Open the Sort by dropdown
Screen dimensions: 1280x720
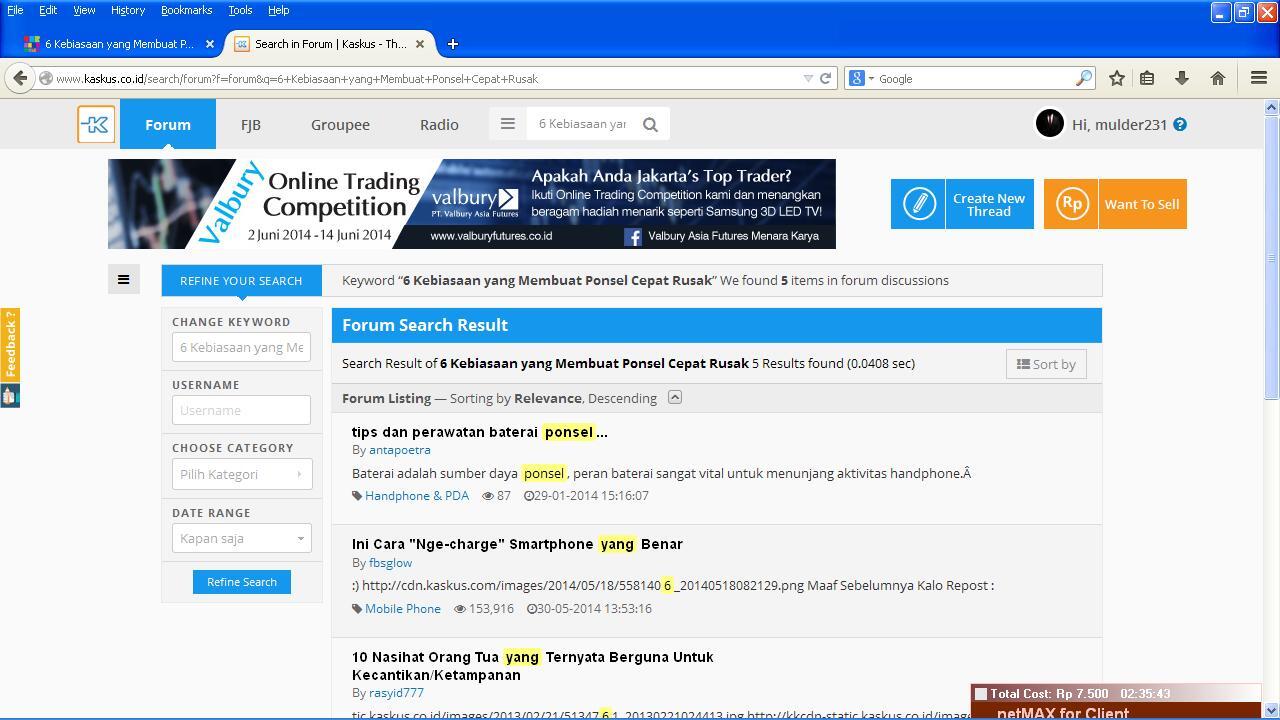[1046, 364]
